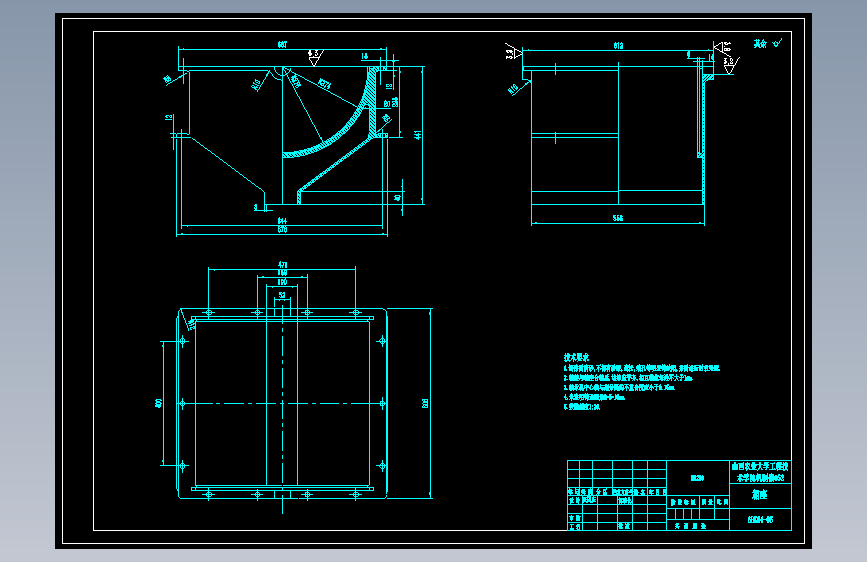The image size is (867, 562).
Task: Select the university name cell in title block
Action: [760, 472]
